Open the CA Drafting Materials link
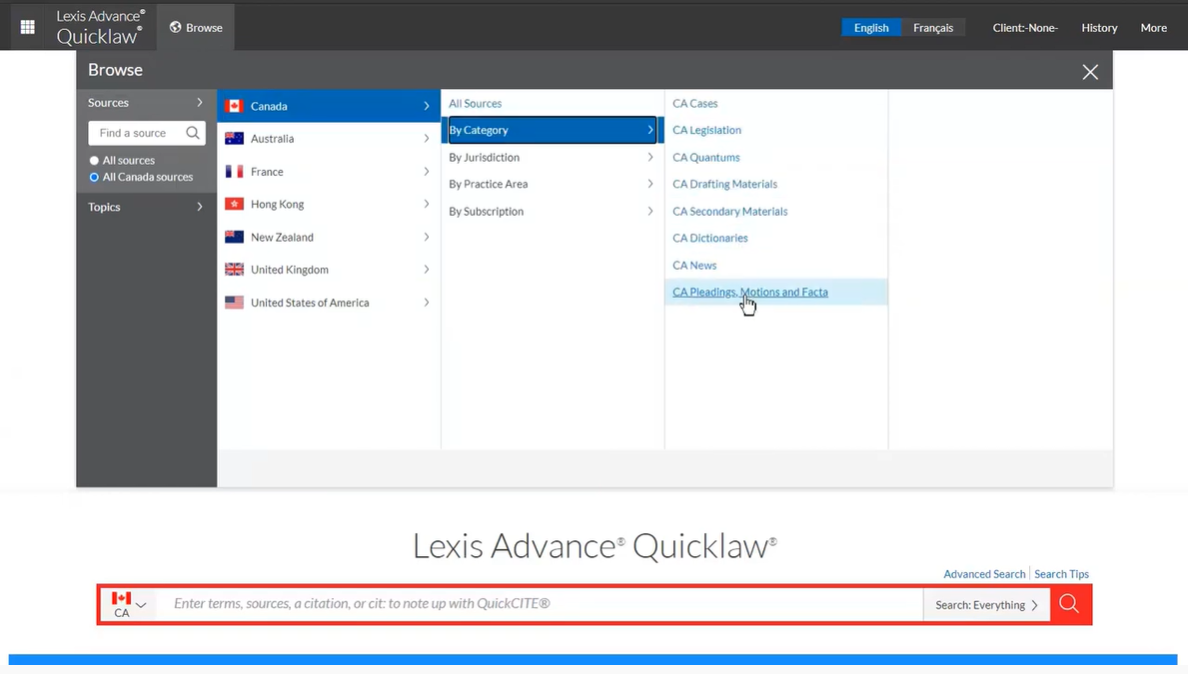Image resolution: width=1188 pixels, height=676 pixels. [x=725, y=183]
